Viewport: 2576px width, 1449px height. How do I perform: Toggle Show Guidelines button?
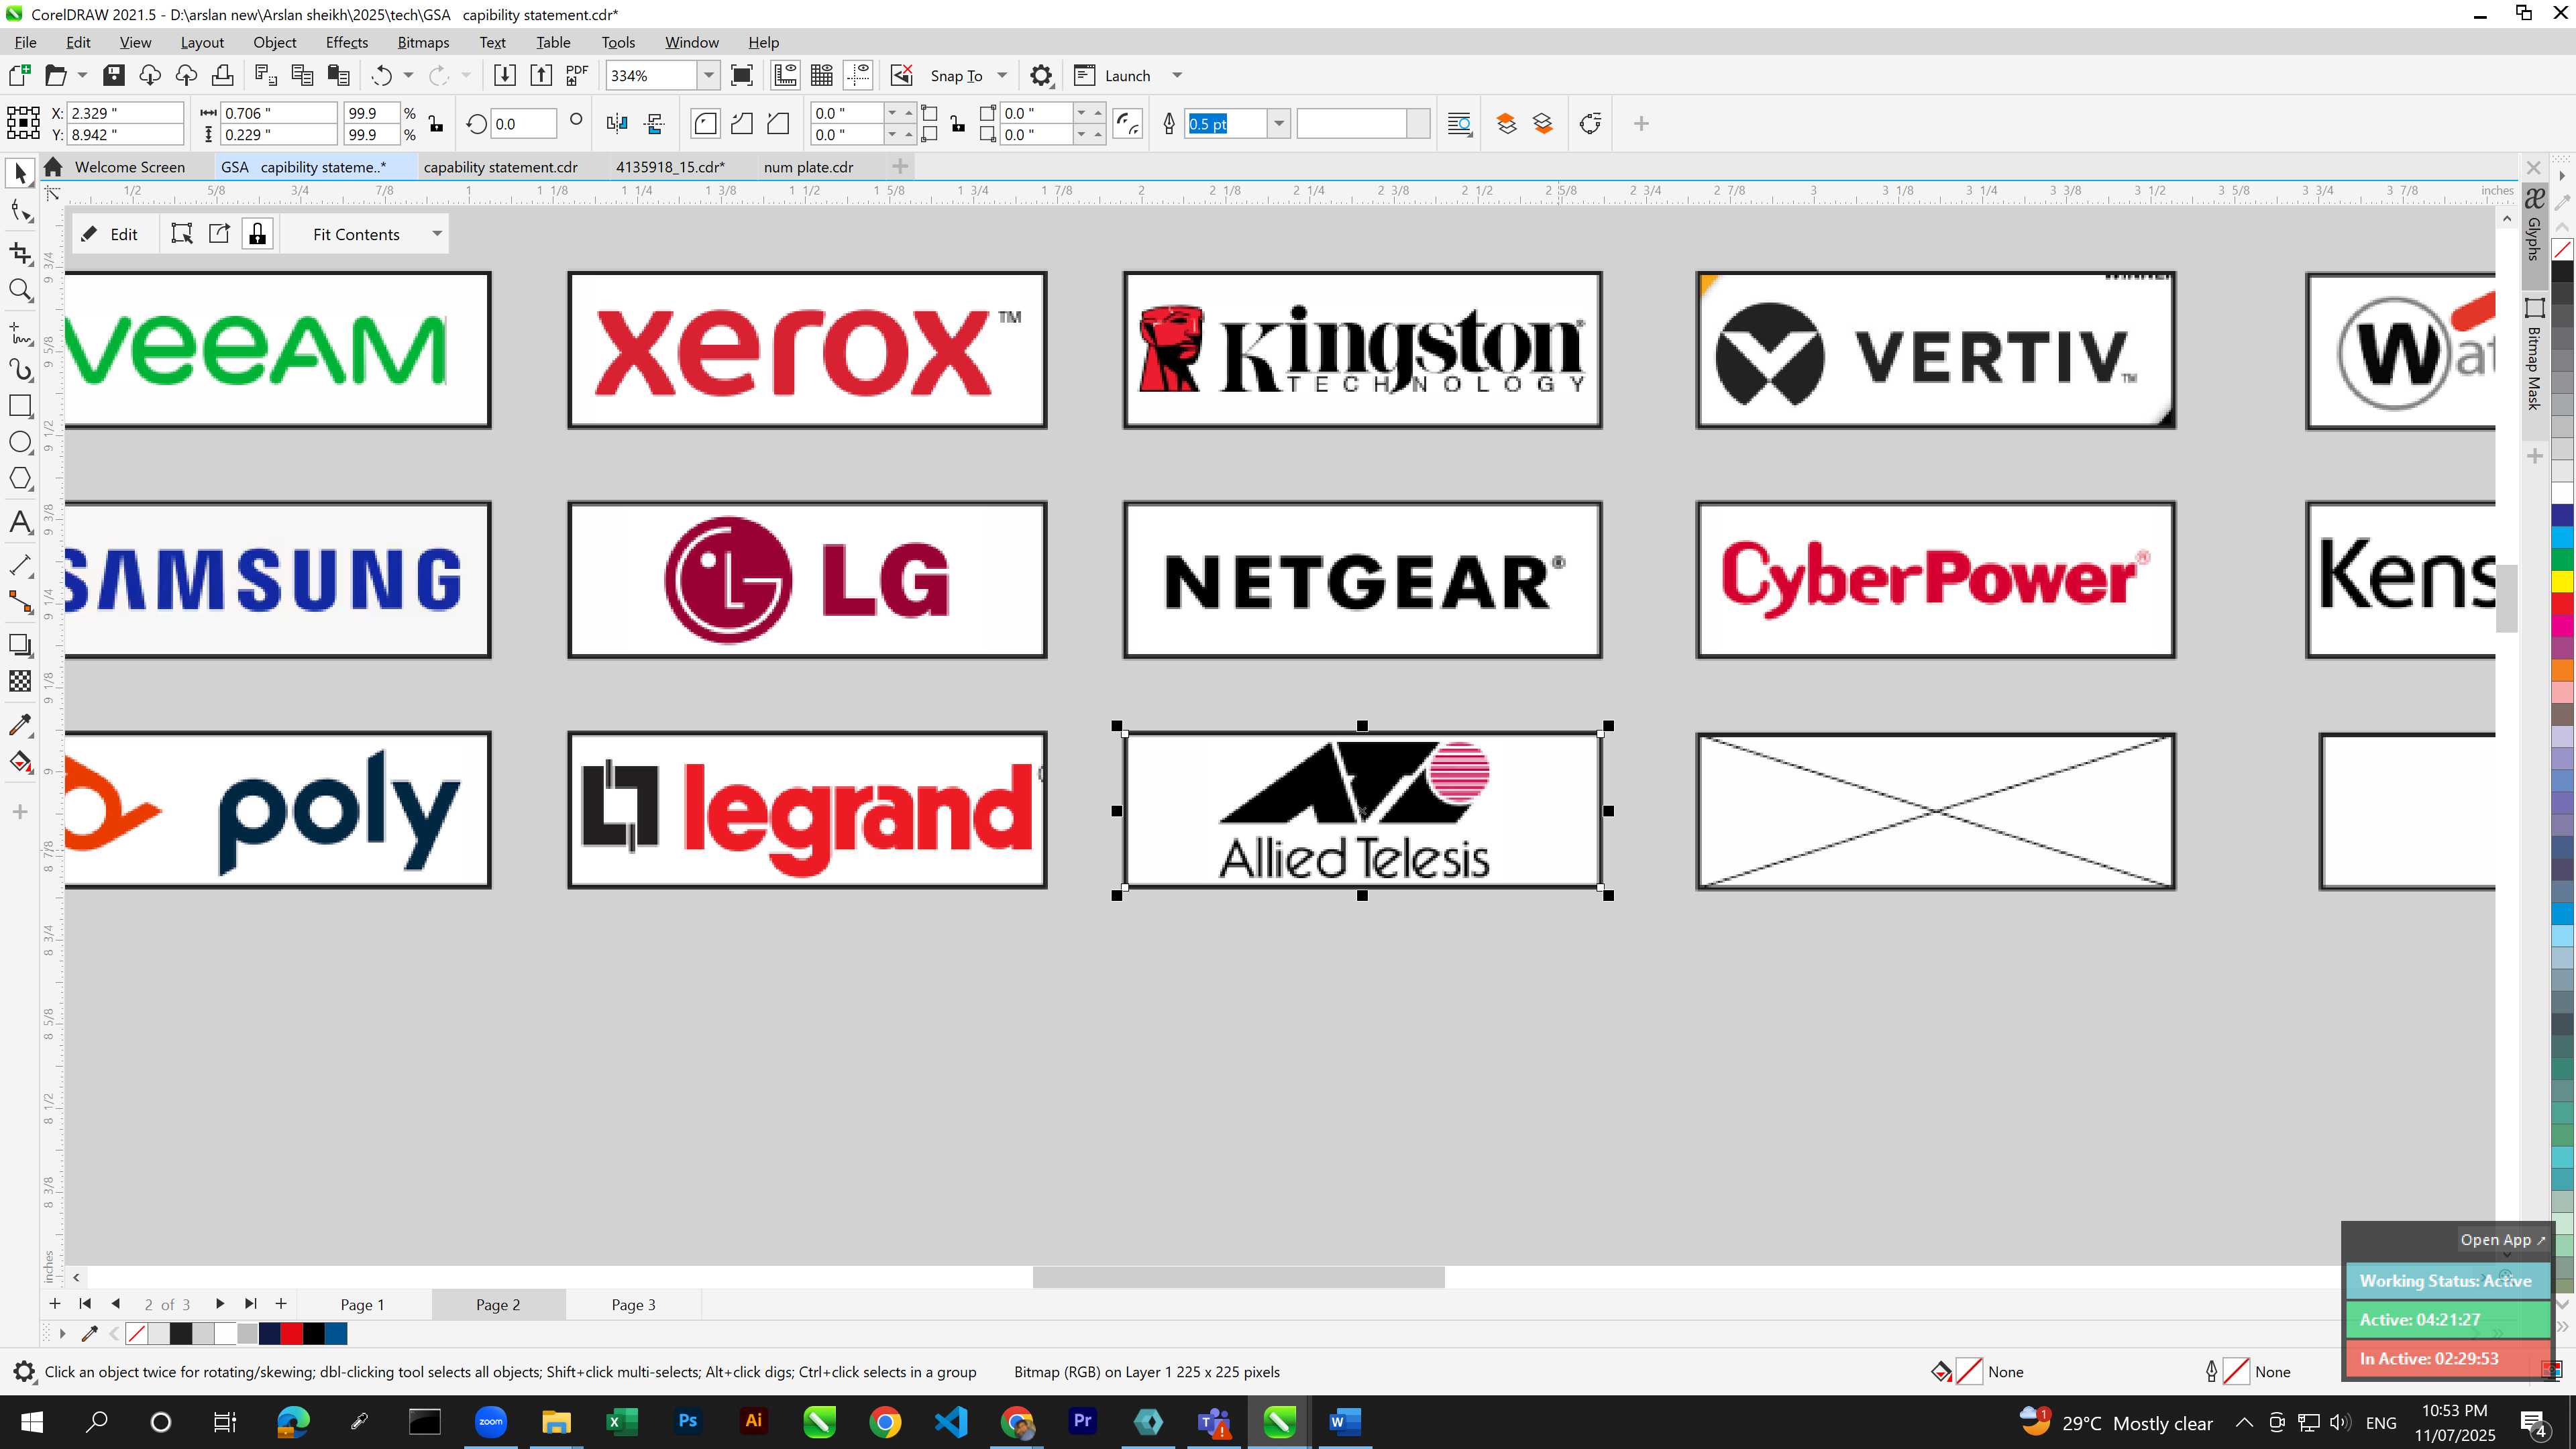[x=858, y=76]
